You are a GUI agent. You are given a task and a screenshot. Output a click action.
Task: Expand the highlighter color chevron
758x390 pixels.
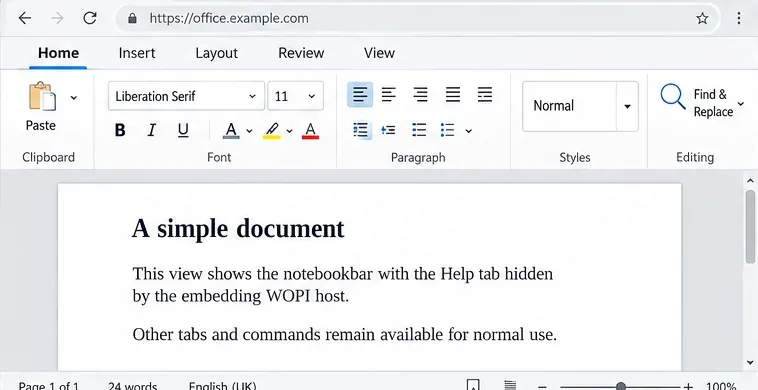(289, 130)
